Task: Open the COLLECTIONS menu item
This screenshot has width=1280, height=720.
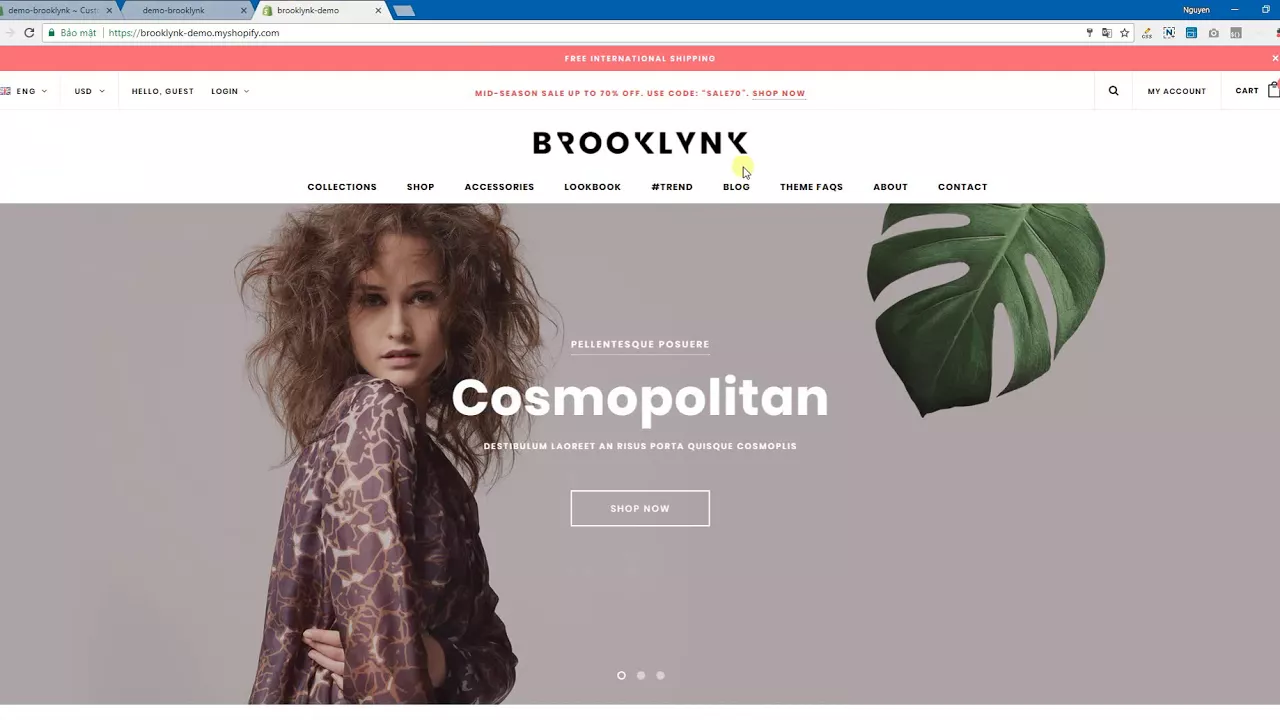Action: click(342, 187)
